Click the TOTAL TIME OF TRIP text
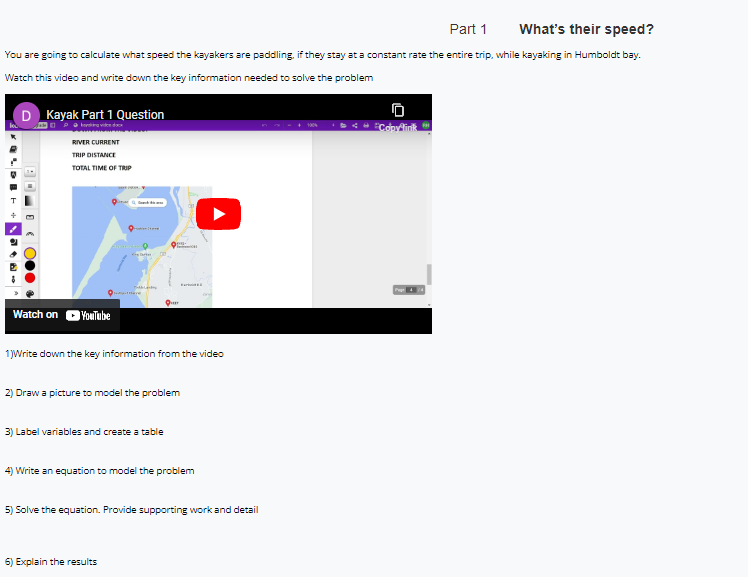The image size is (748, 577). coord(102,168)
